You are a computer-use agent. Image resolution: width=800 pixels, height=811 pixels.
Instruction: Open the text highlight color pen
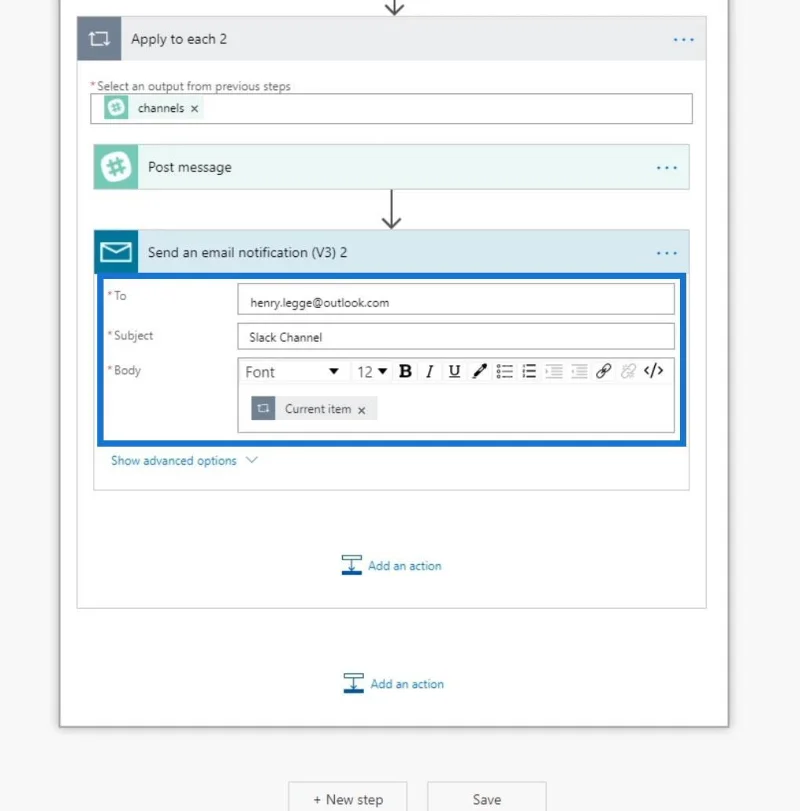[x=479, y=371]
